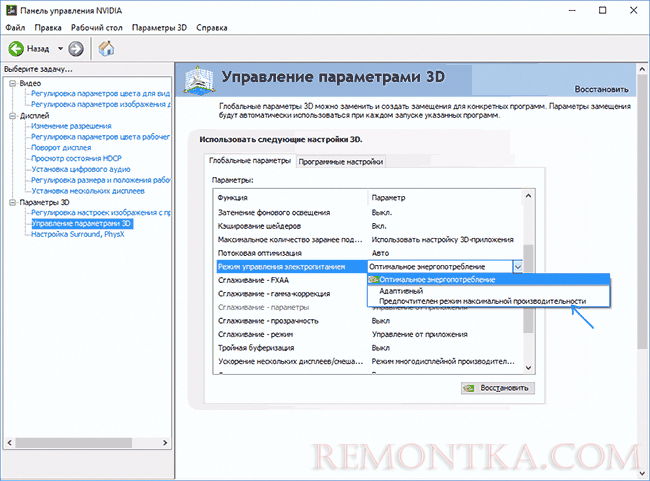Open the Home icon in toolbar
The width and height of the screenshot is (650, 481).
click(x=107, y=49)
